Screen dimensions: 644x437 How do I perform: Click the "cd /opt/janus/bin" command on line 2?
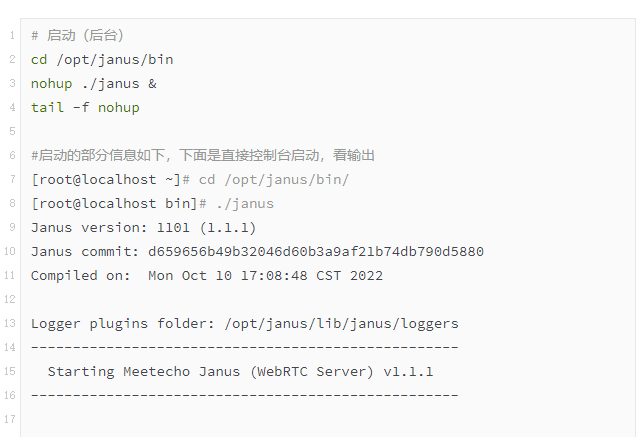102,60
